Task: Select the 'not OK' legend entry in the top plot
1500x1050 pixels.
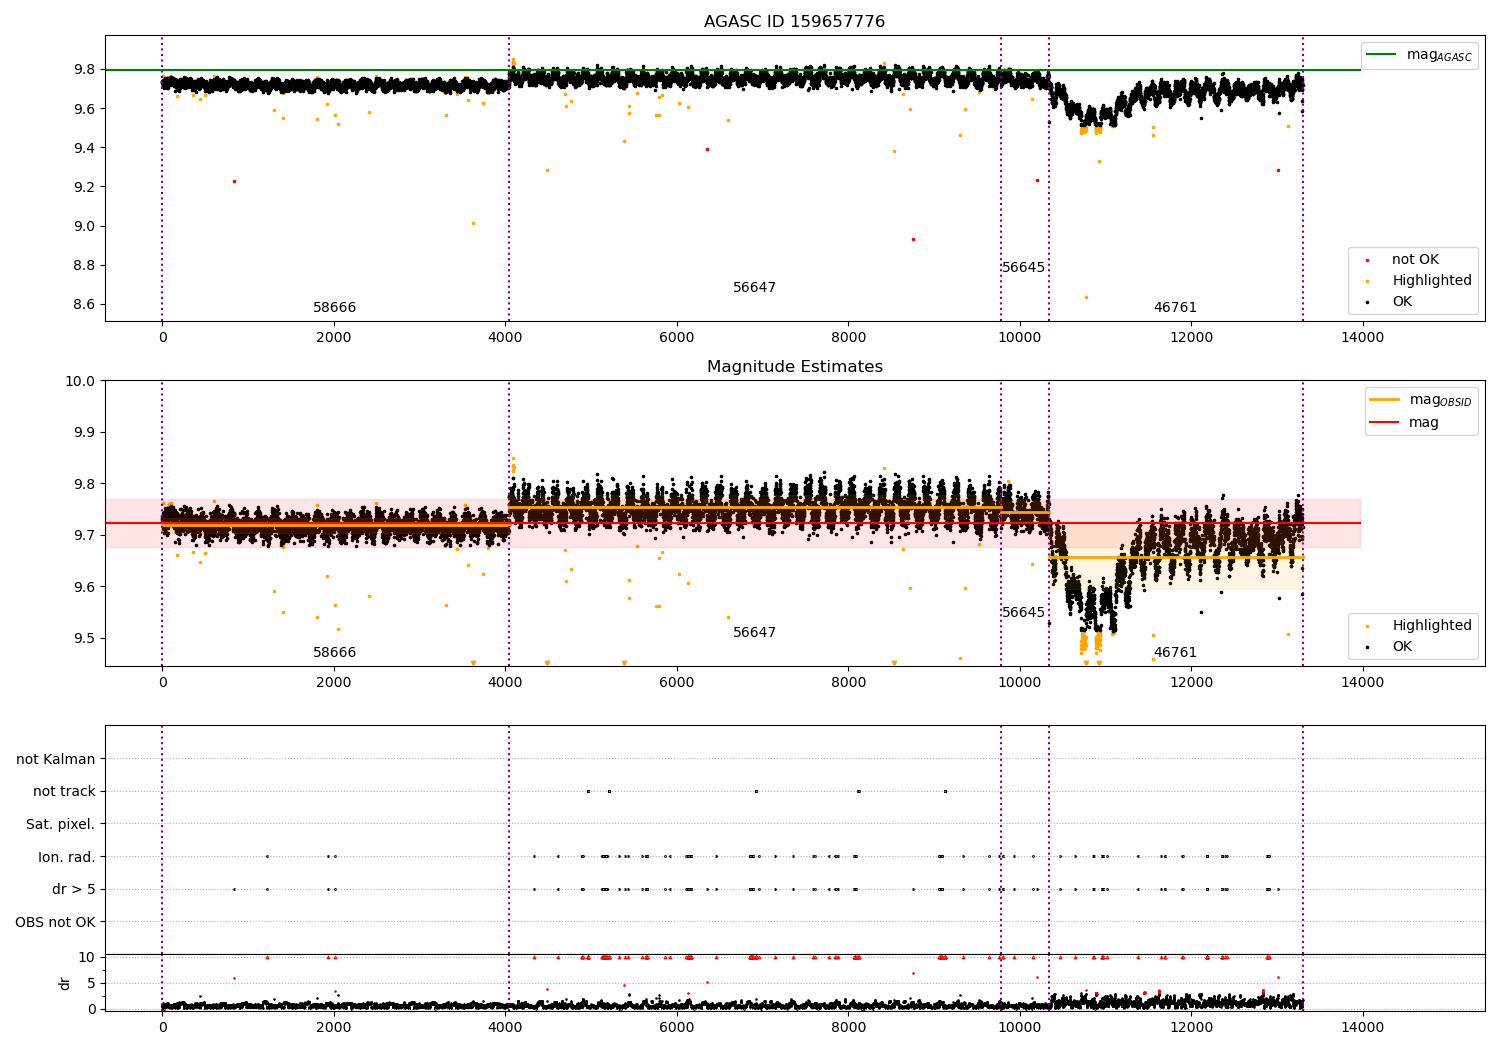Action: (1415, 260)
